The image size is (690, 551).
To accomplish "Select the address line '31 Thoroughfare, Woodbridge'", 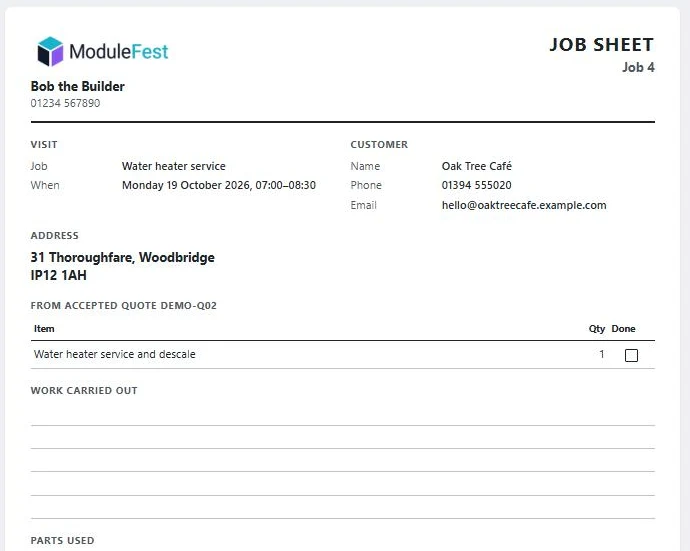I will (x=123, y=257).
